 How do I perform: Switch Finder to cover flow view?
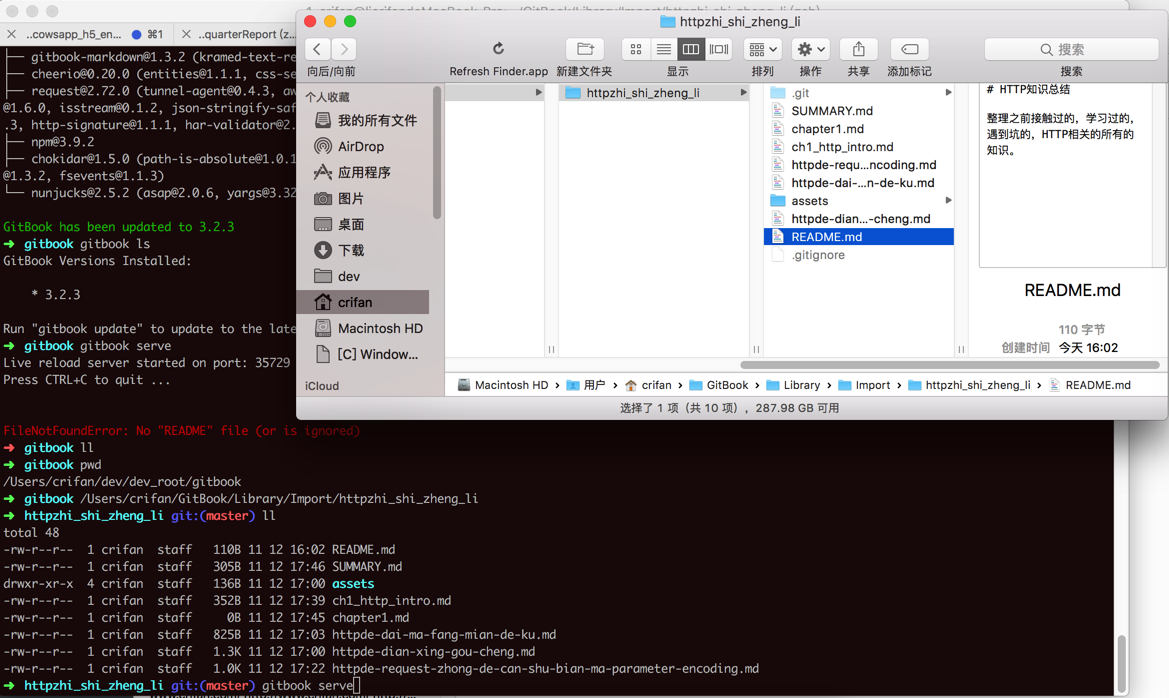[719, 49]
